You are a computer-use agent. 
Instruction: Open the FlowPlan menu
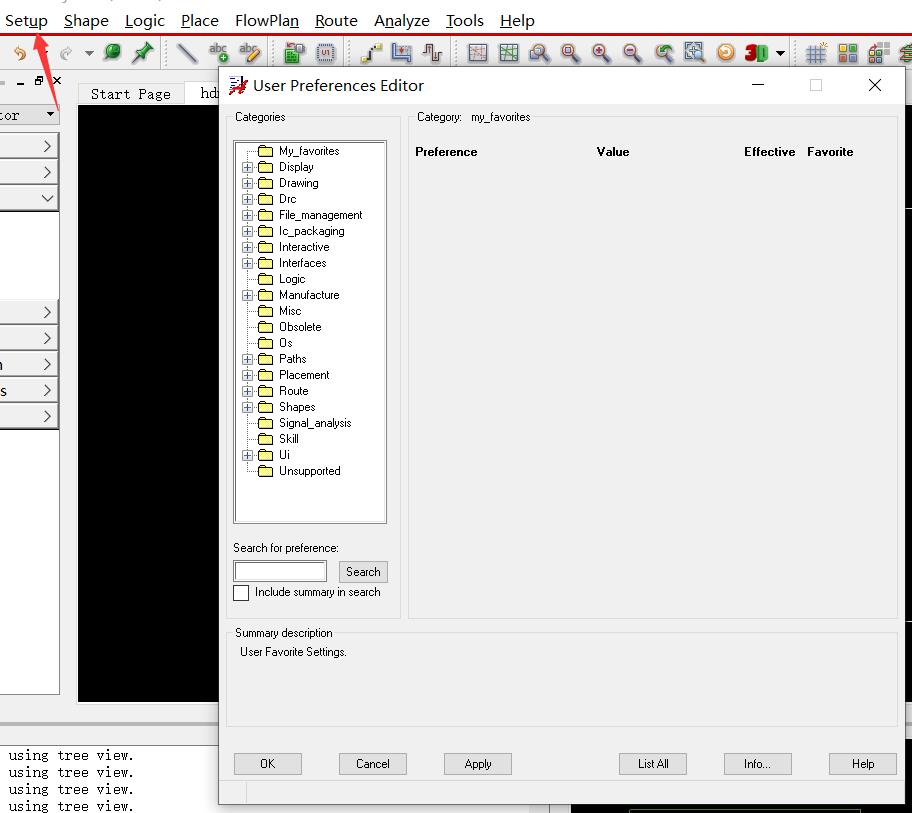click(x=267, y=21)
